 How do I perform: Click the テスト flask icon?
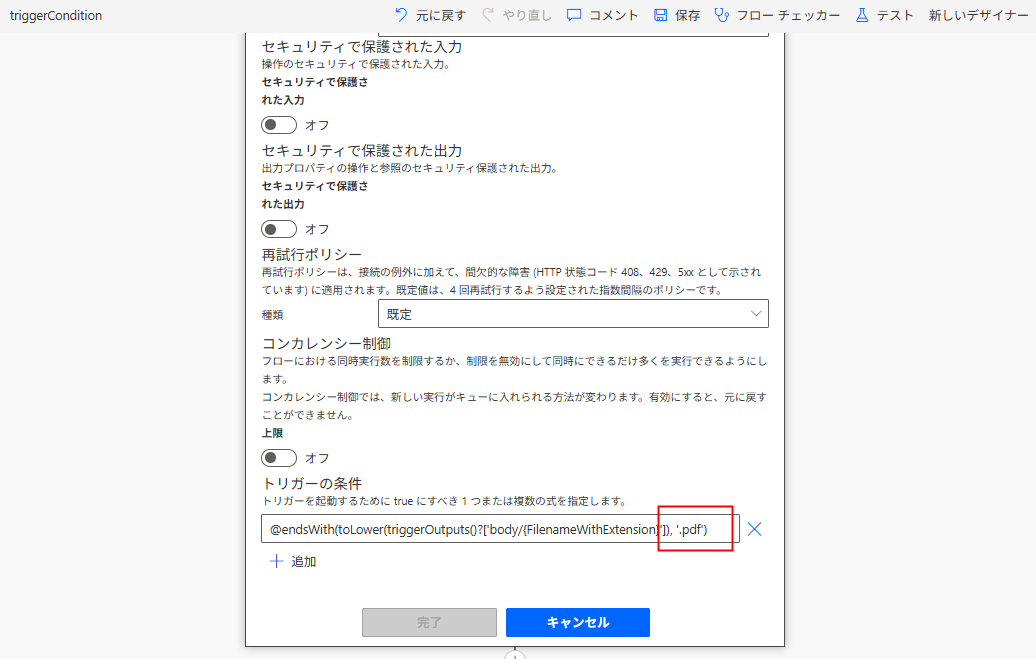(x=861, y=16)
